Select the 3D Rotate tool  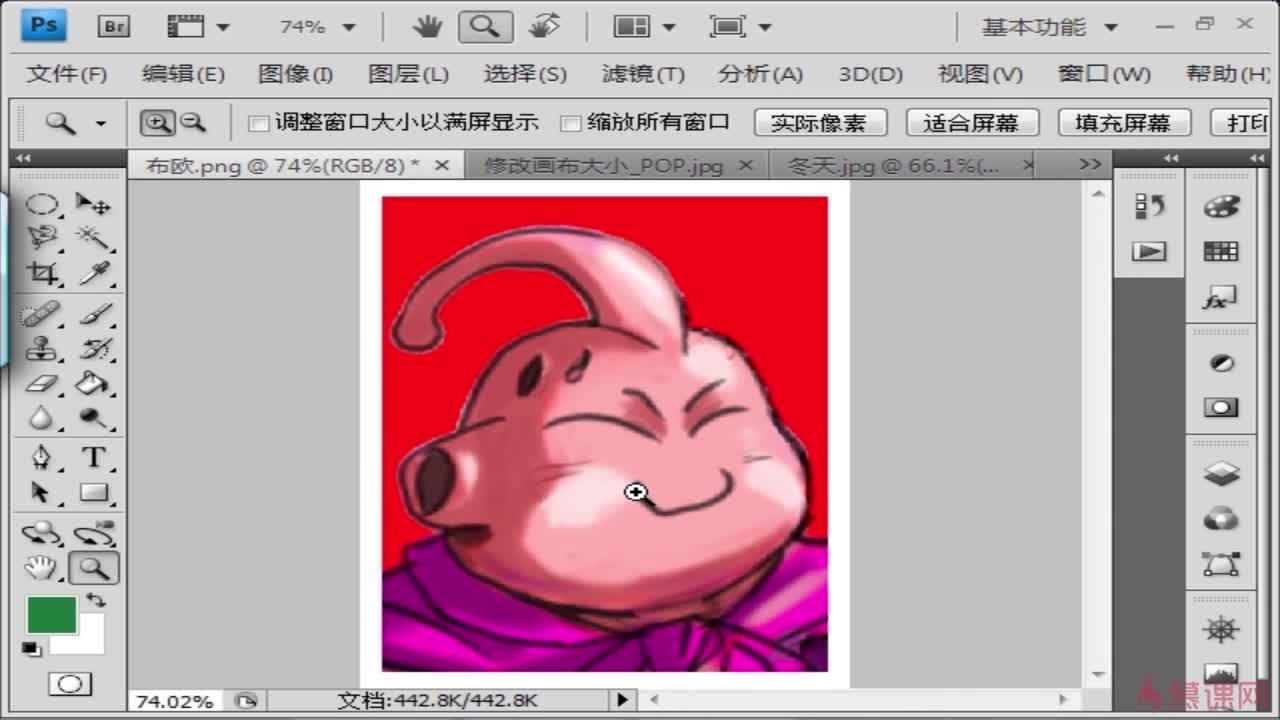[41, 533]
